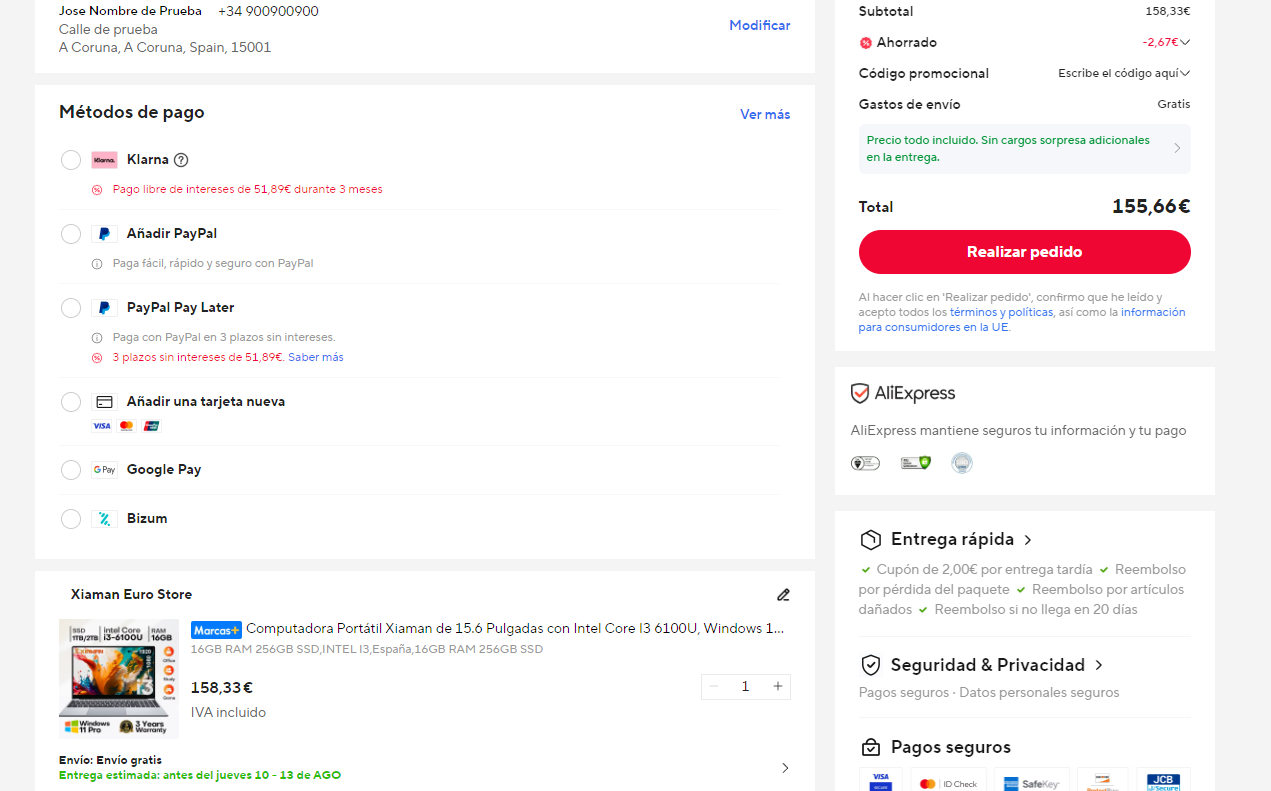
Task: Select the Klarna payment radio button
Action: pos(71,160)
